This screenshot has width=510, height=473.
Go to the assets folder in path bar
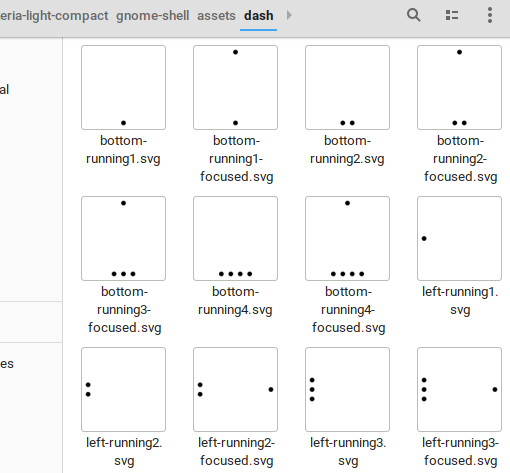pyautogui.click(x=216, y=16)
